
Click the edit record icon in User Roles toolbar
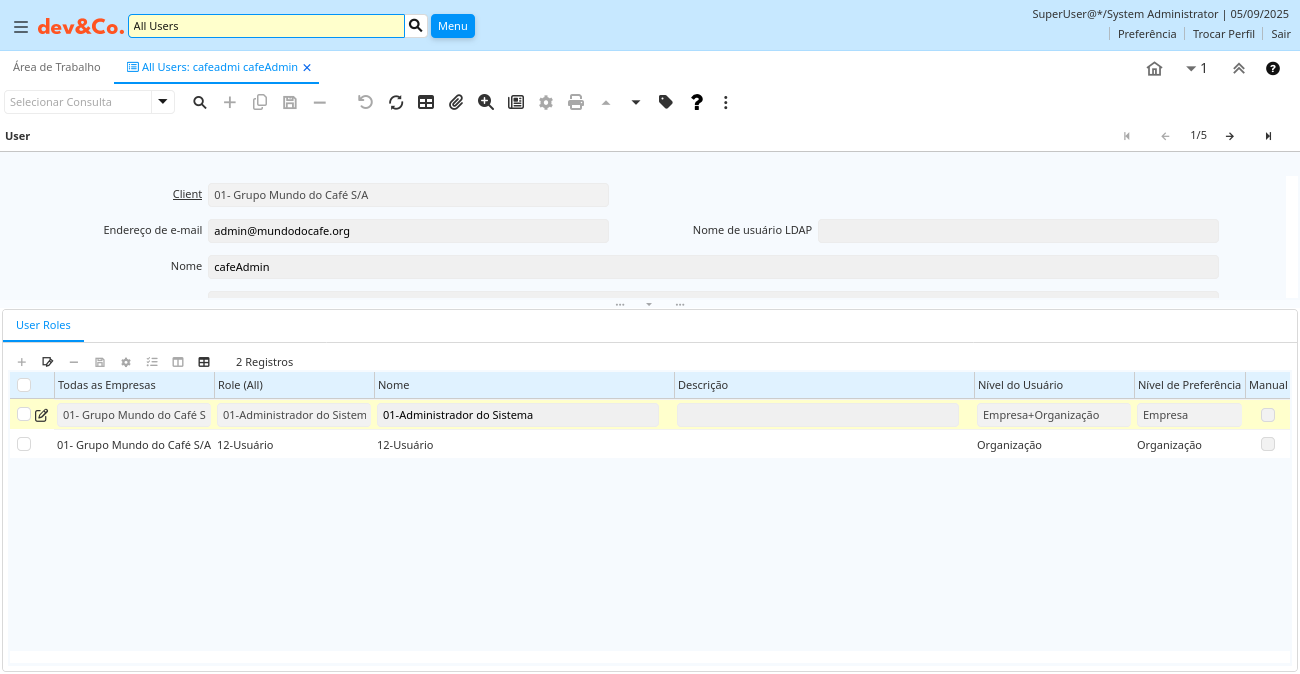pos(47,362)
